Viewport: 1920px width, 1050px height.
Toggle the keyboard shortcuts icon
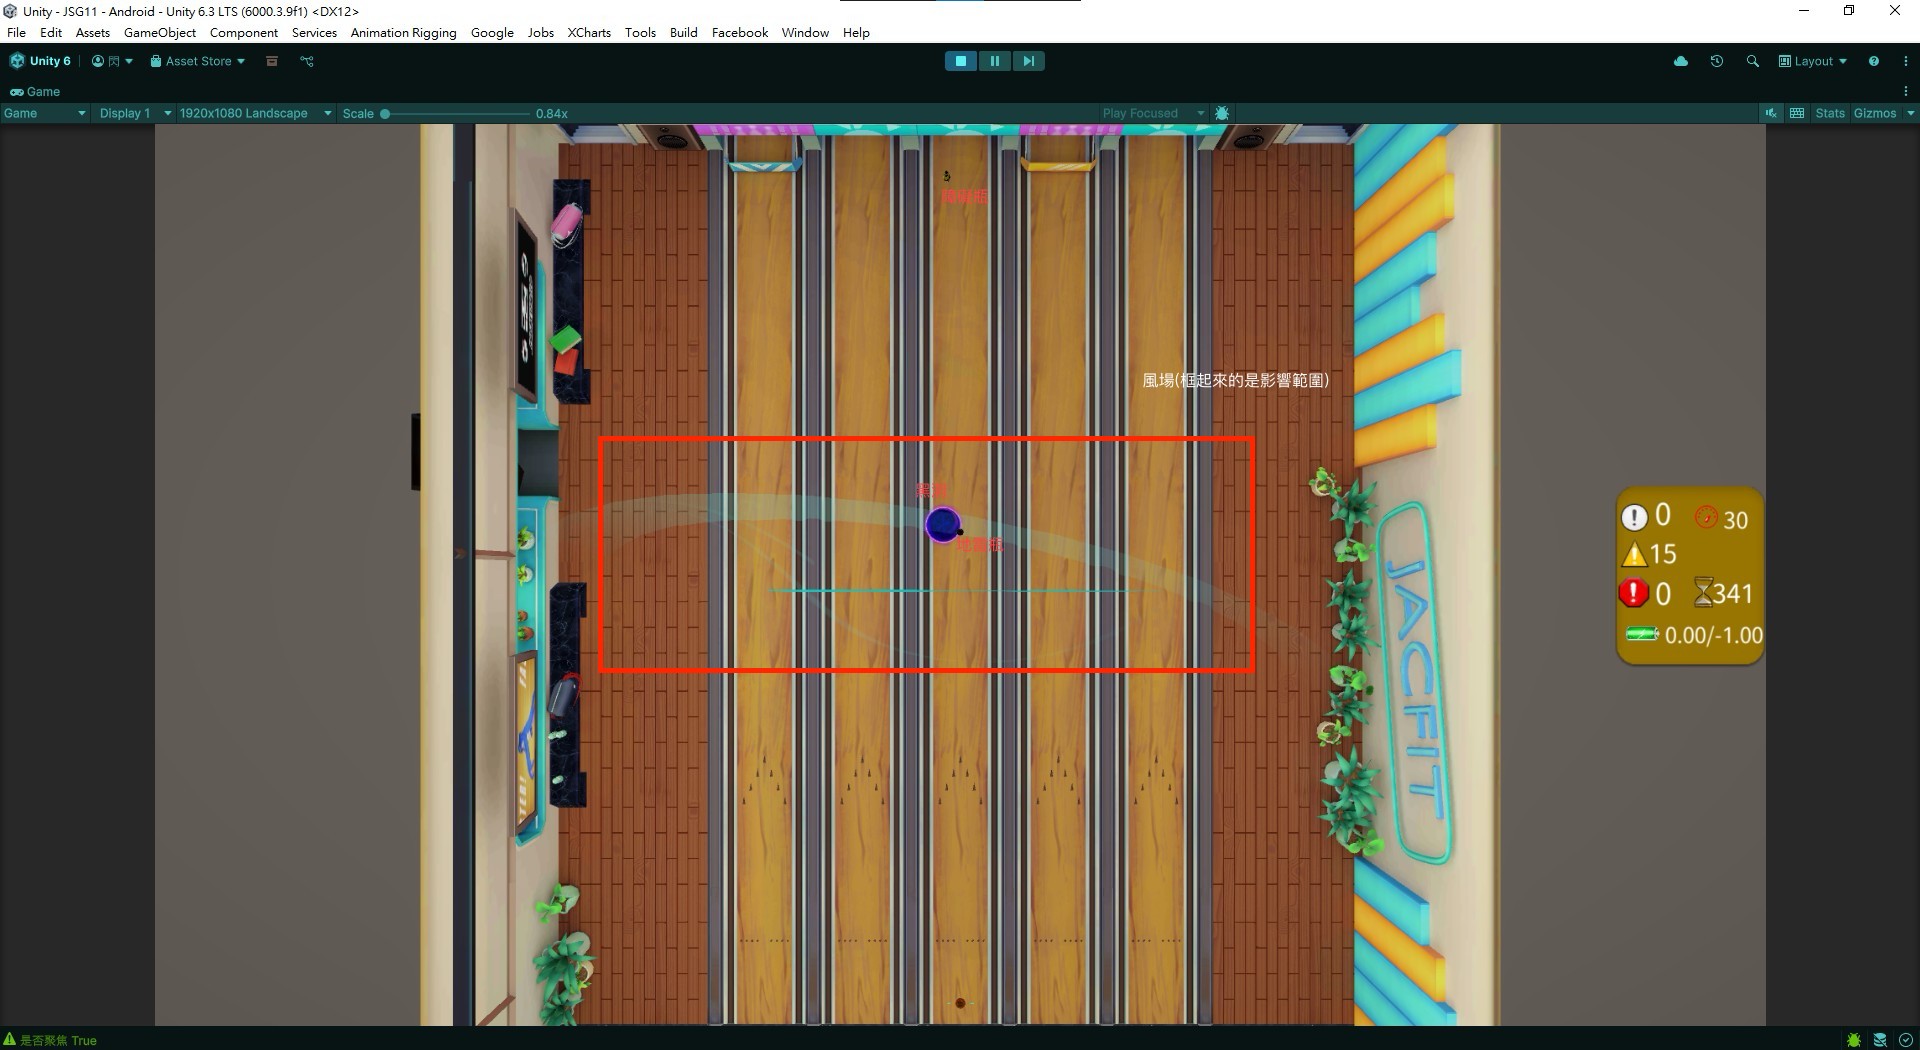[1797, 113]
